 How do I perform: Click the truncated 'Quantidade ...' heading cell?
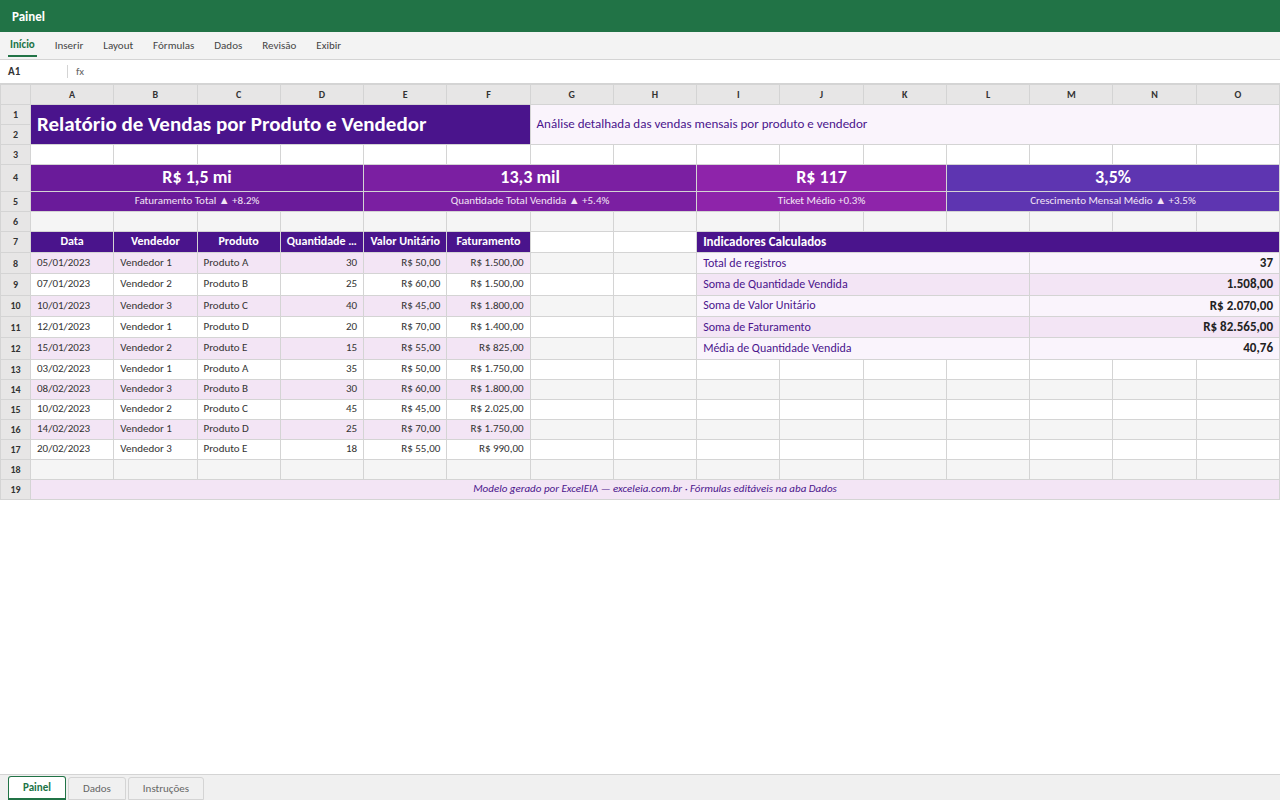[322, 241]
